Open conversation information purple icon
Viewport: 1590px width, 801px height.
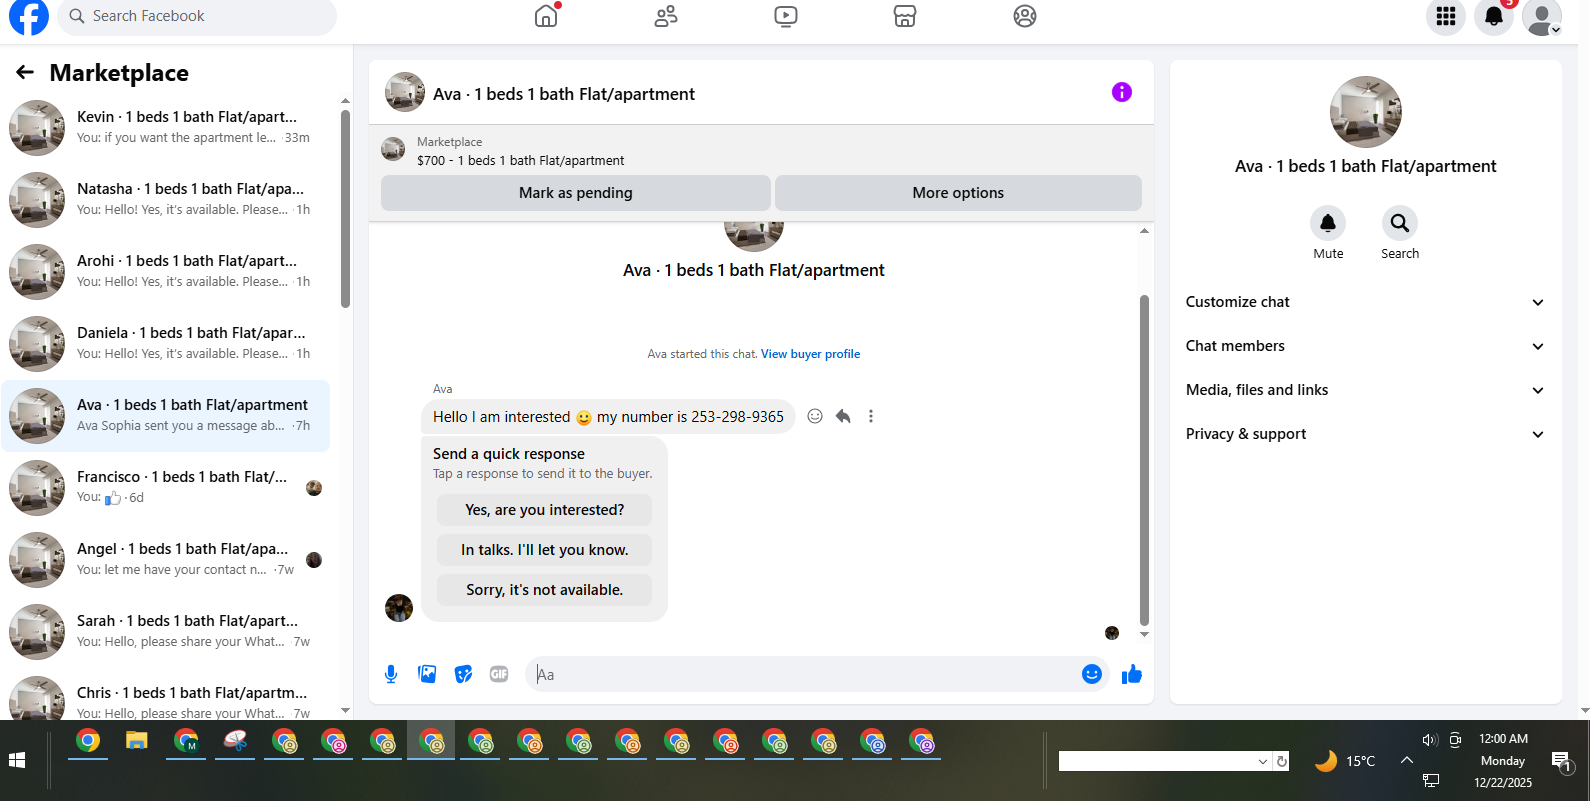click(1122, 92)
